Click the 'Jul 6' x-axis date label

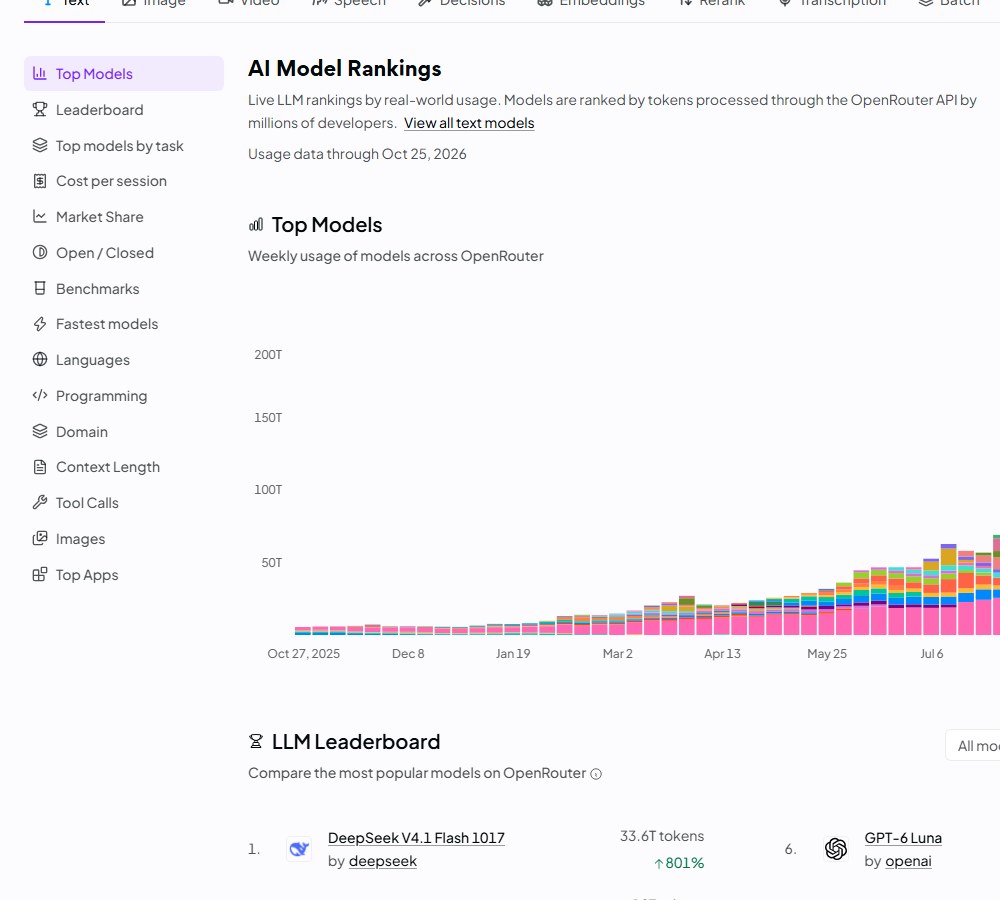tap(931, 654)
